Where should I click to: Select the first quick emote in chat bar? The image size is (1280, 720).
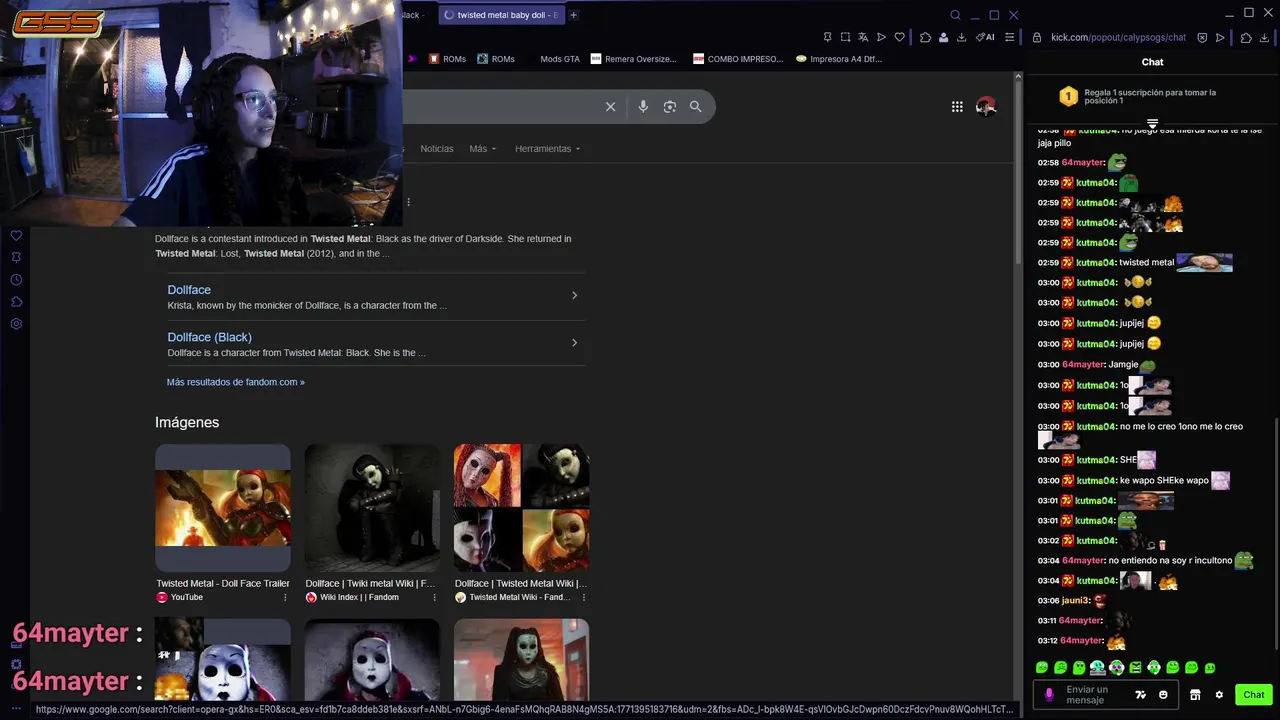tap(1042, 667)
